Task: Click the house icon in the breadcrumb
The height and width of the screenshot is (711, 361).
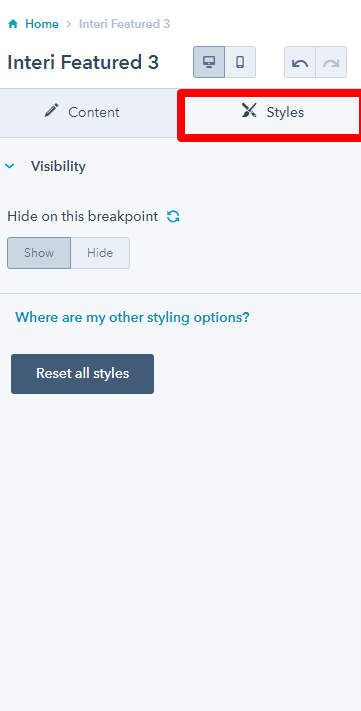Action: [x=13, y=24]
